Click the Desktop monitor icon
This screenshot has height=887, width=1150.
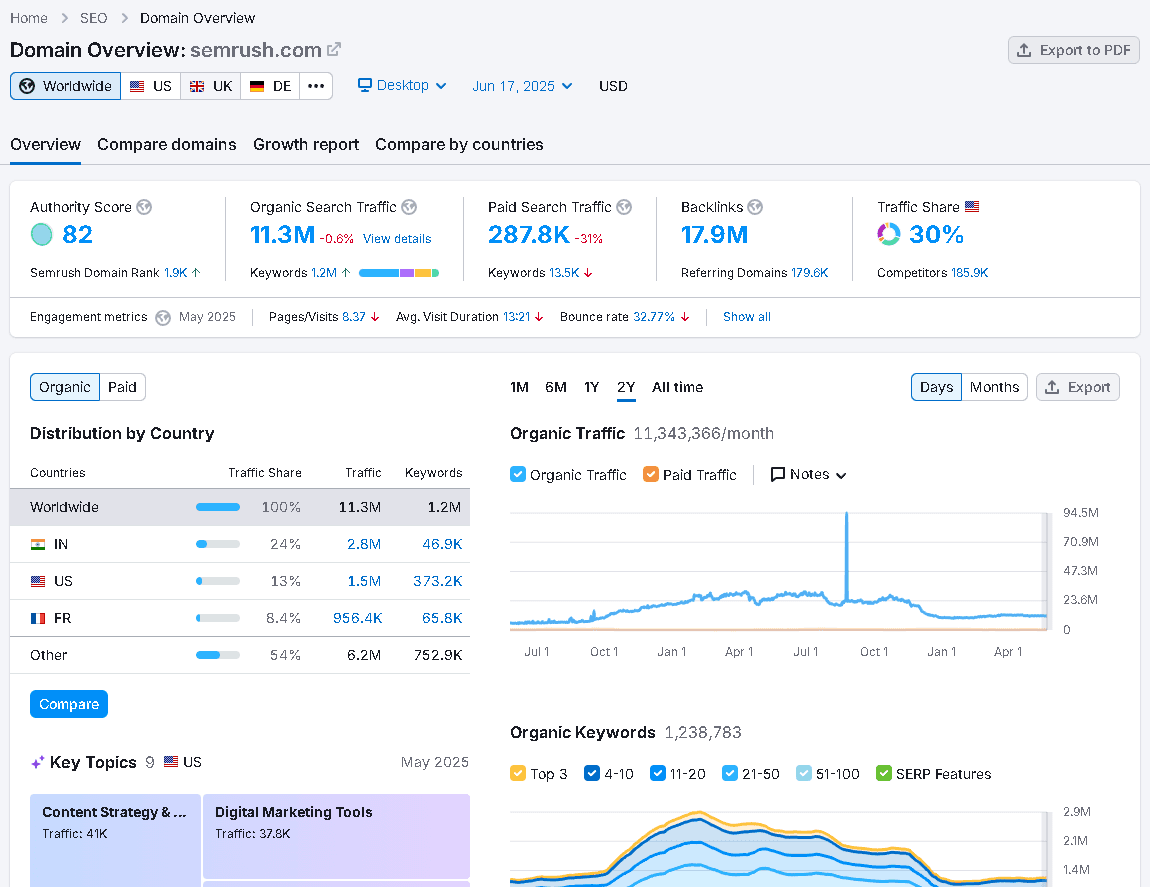pyautogui.click(x=365, y=85)
